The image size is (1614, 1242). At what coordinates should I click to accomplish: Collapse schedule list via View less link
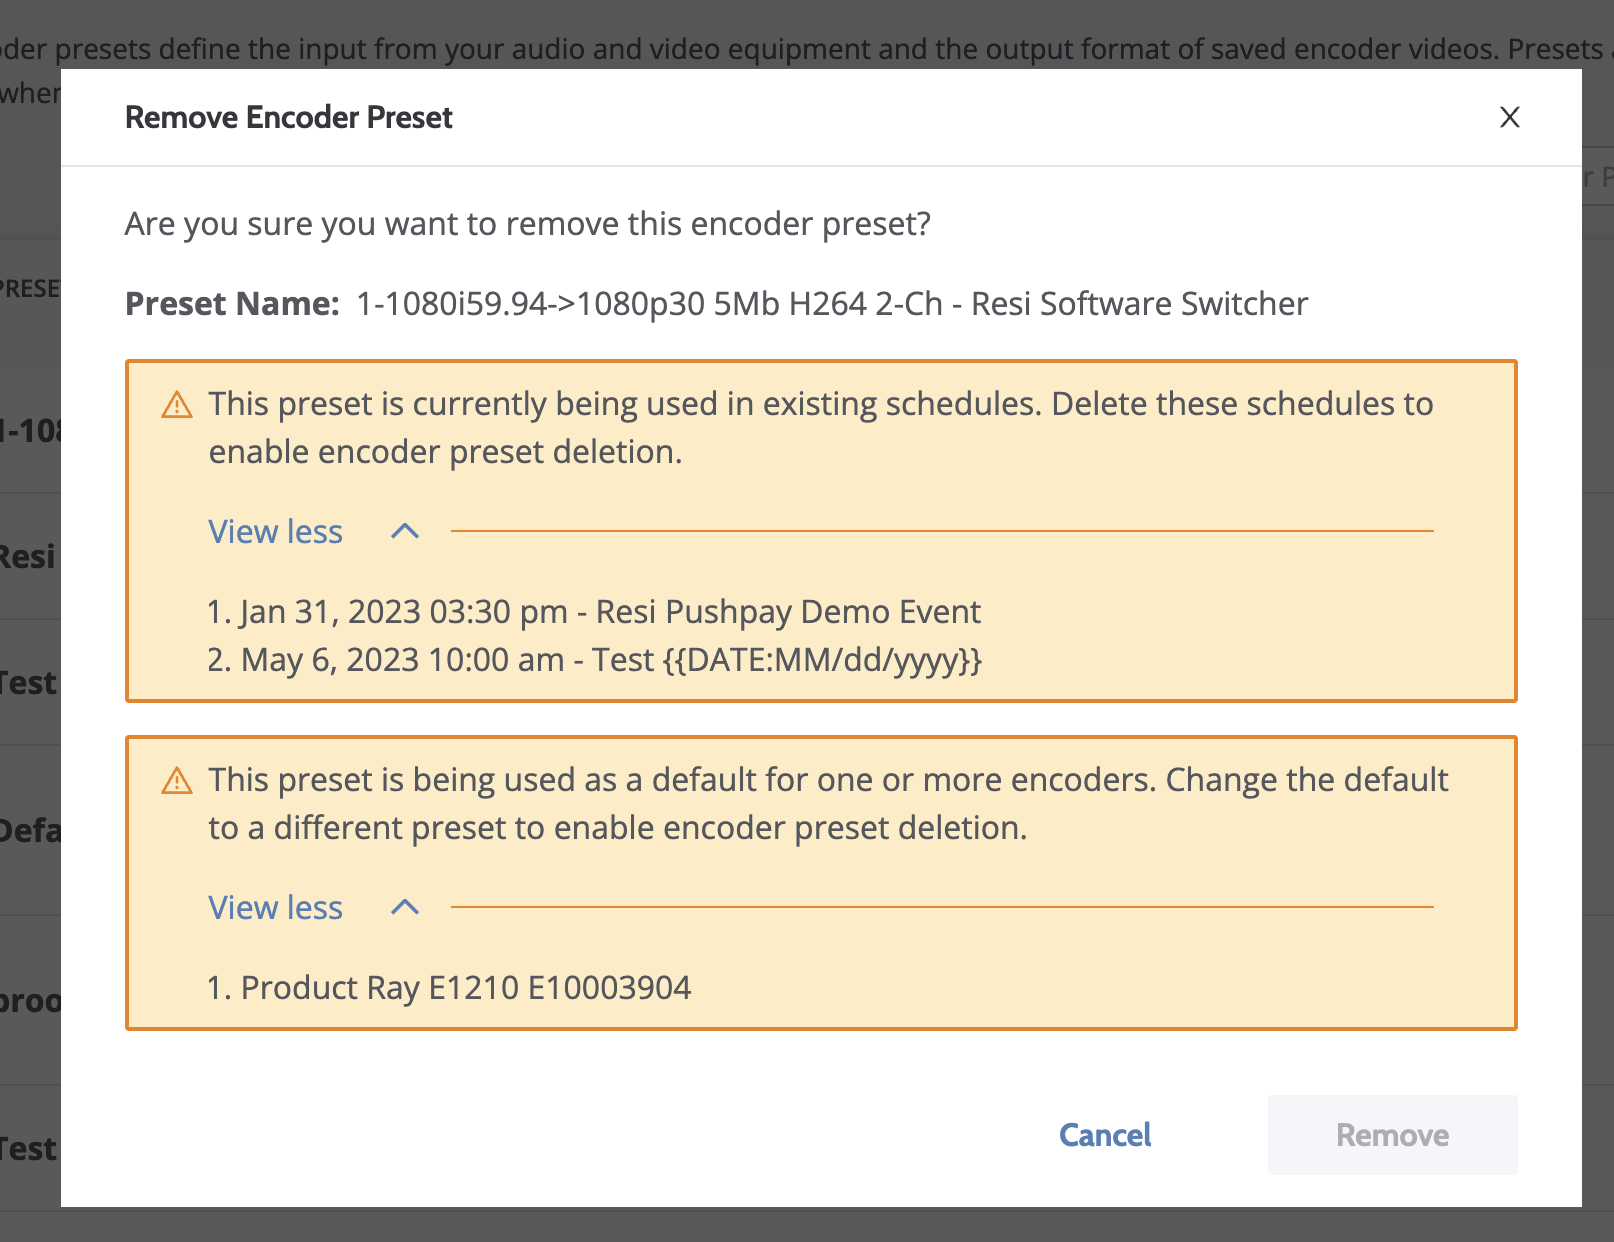click(275, 531)
